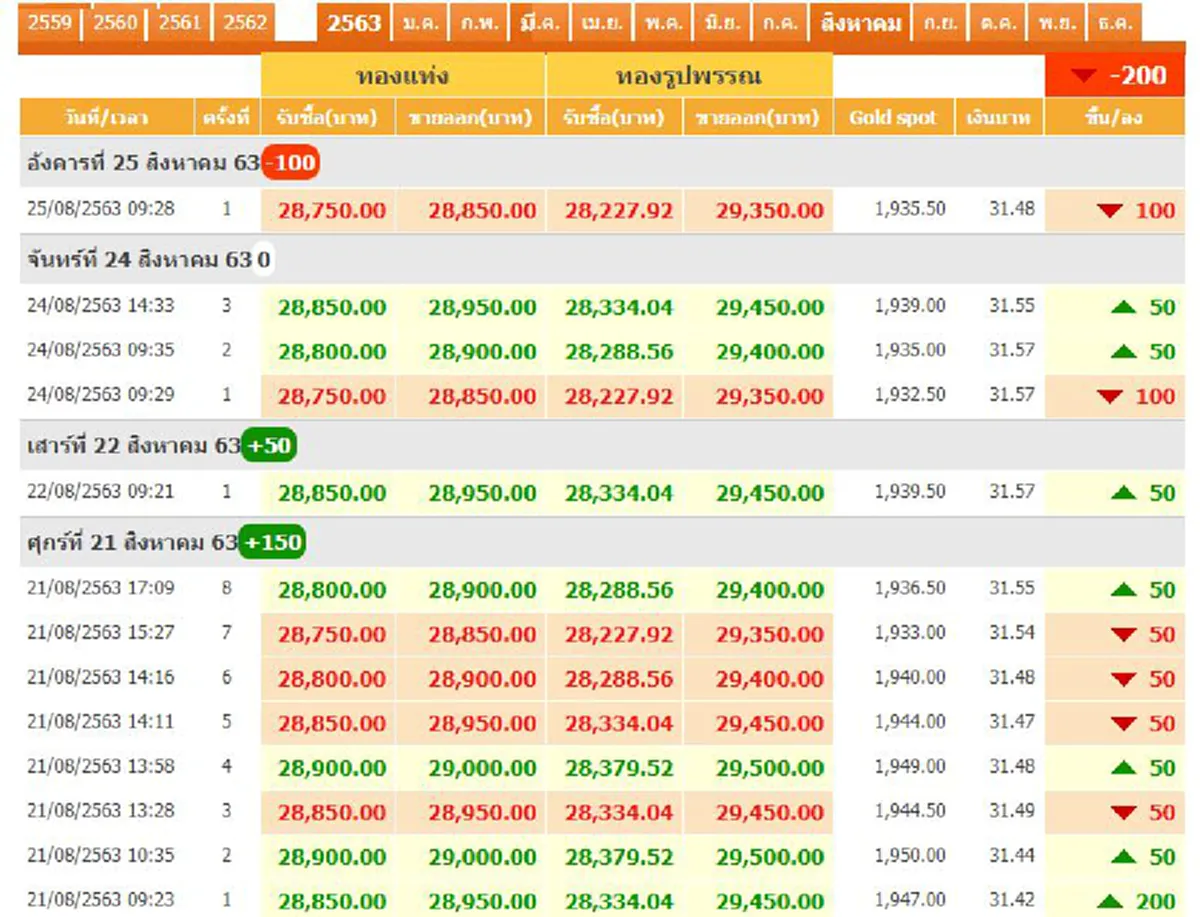Select the timestamp 21/08/2563 09:23
The image size is (1200, 917).
pyautogui.click(x=101, y=900)
